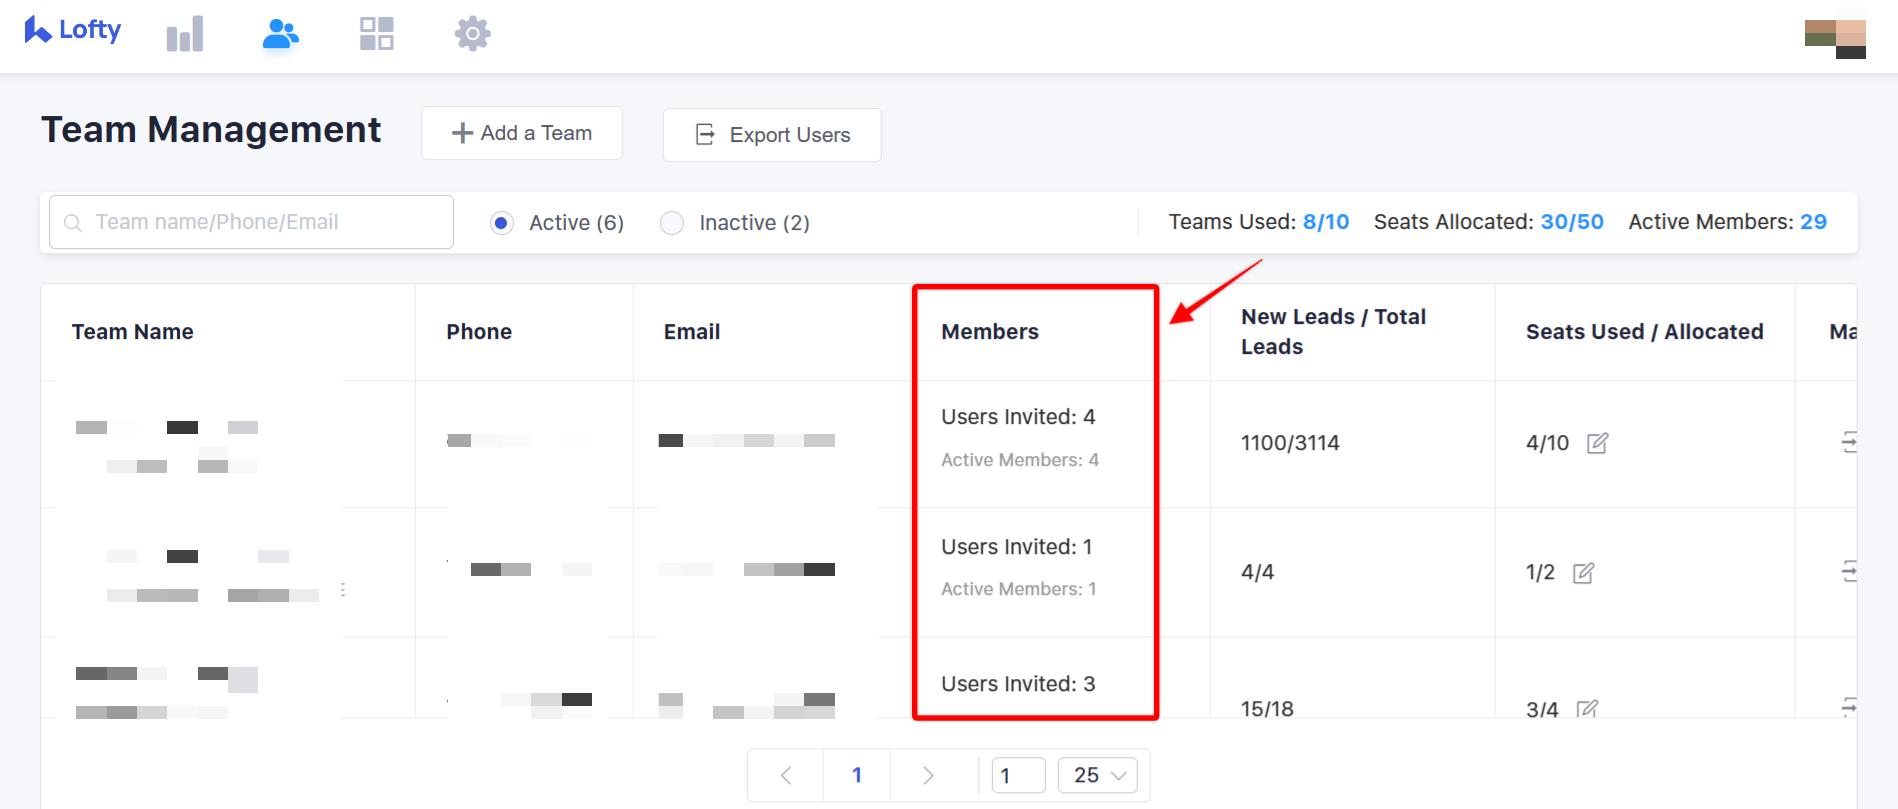Go to next page arrow
The image size is (1898, 809).
pyautogui.click(x=928, y=775)
